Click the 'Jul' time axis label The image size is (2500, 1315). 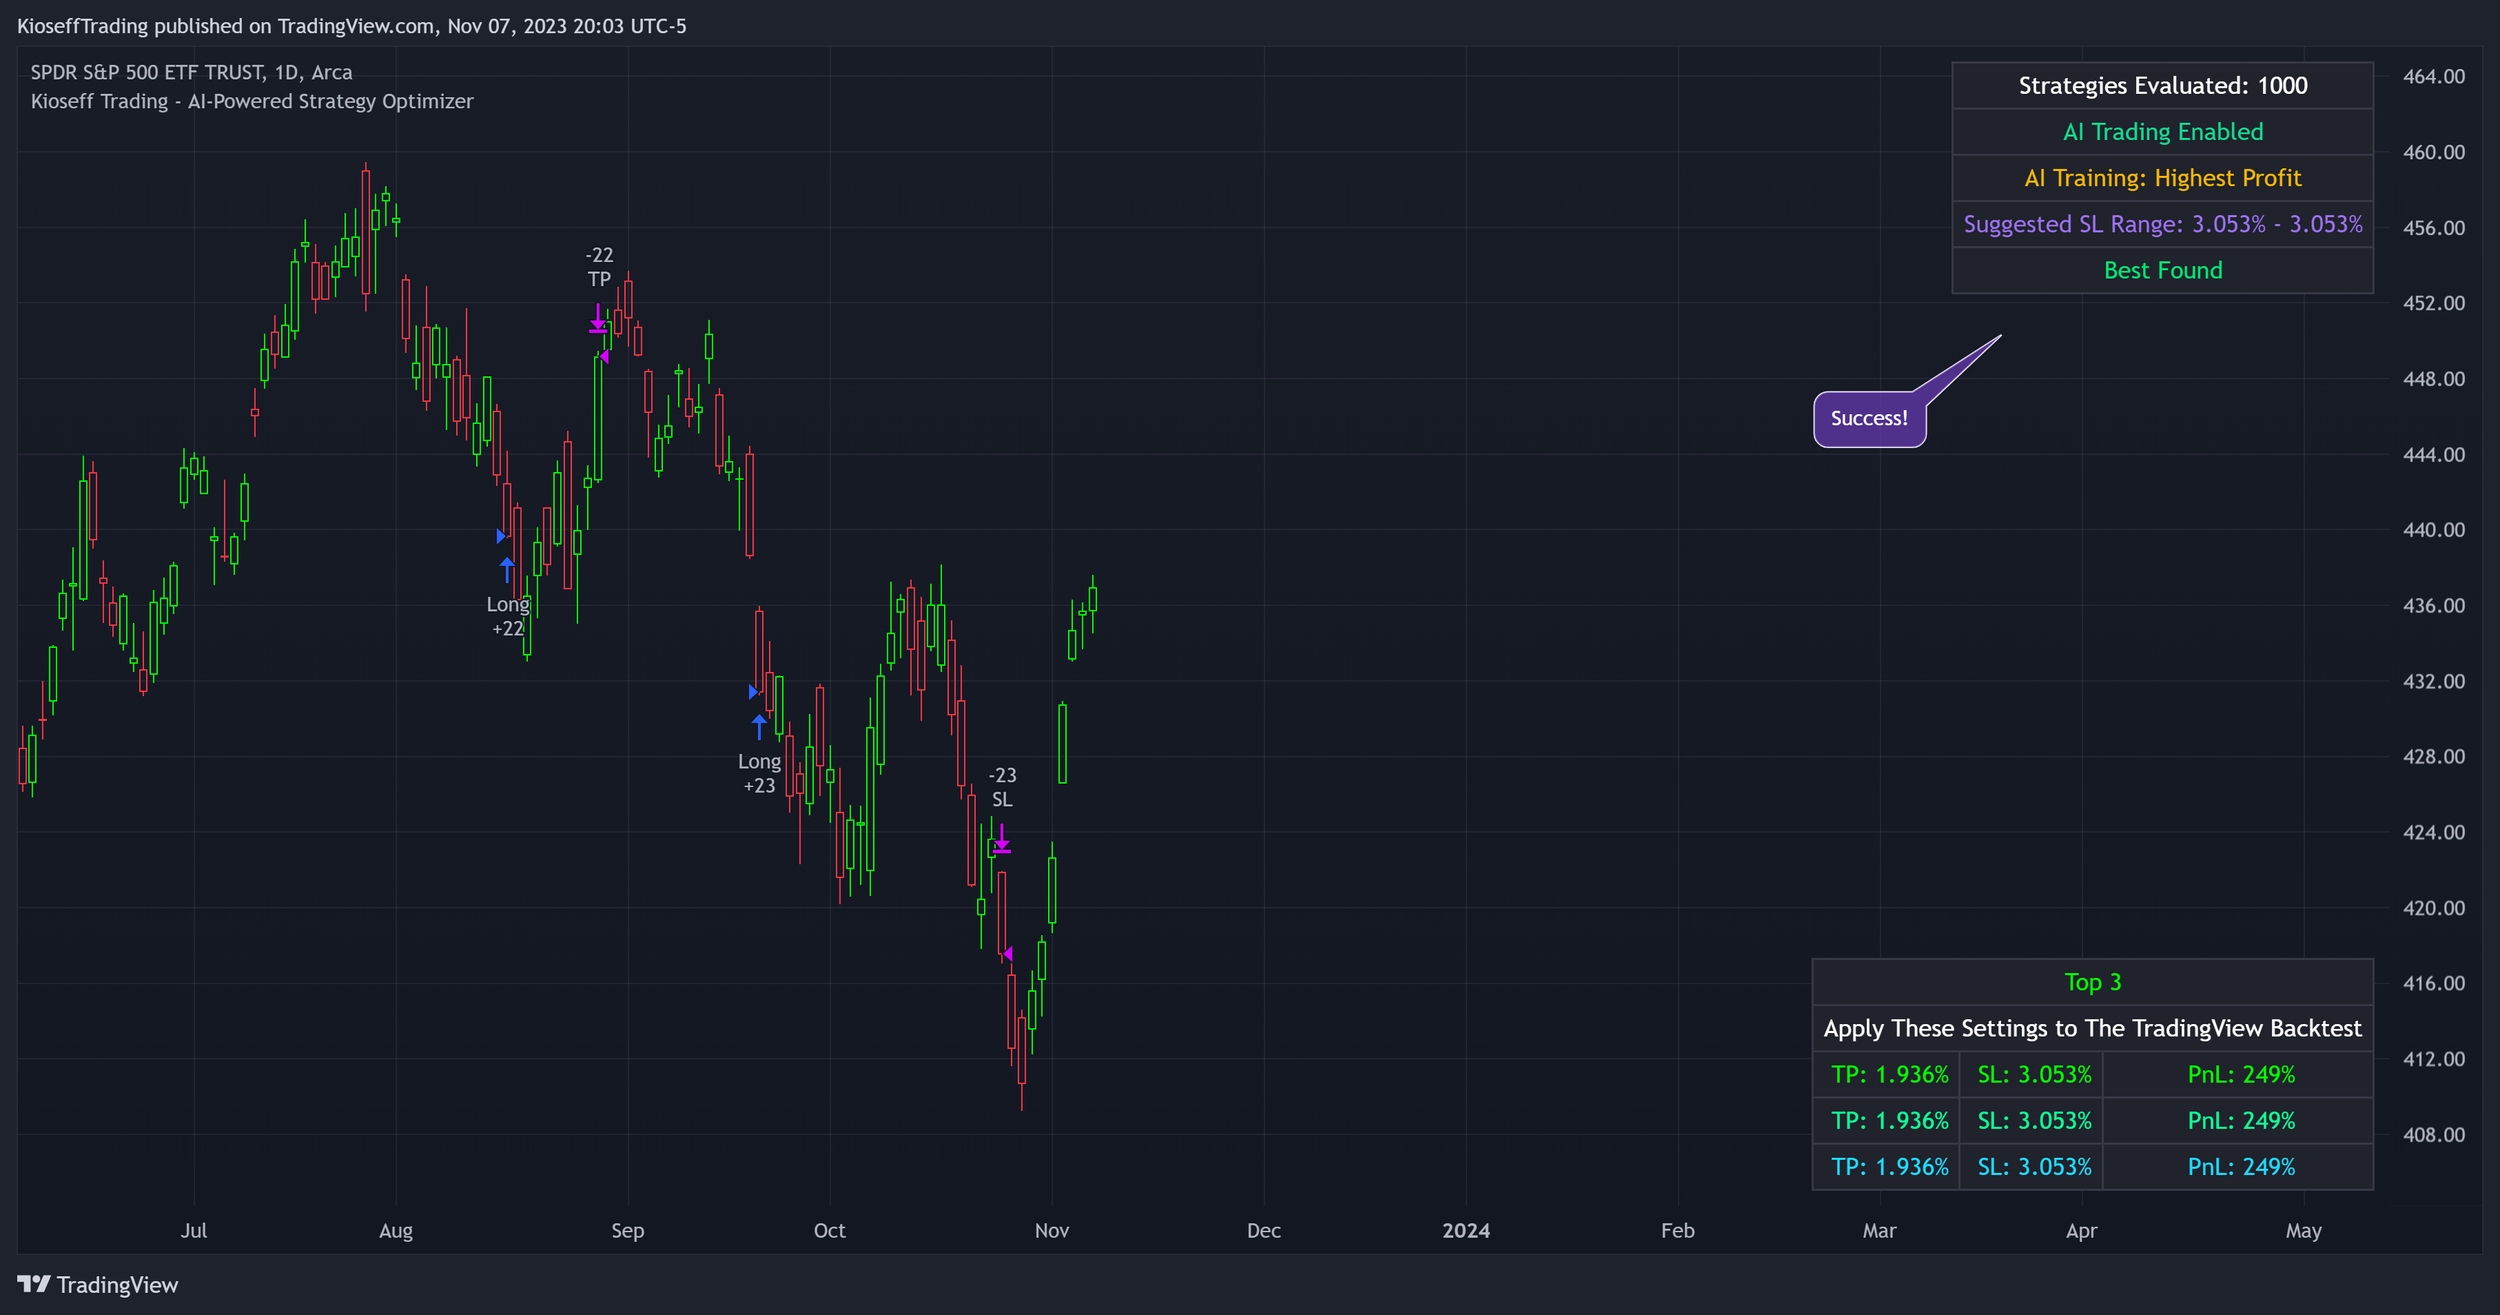click(x=194, y=1231)
